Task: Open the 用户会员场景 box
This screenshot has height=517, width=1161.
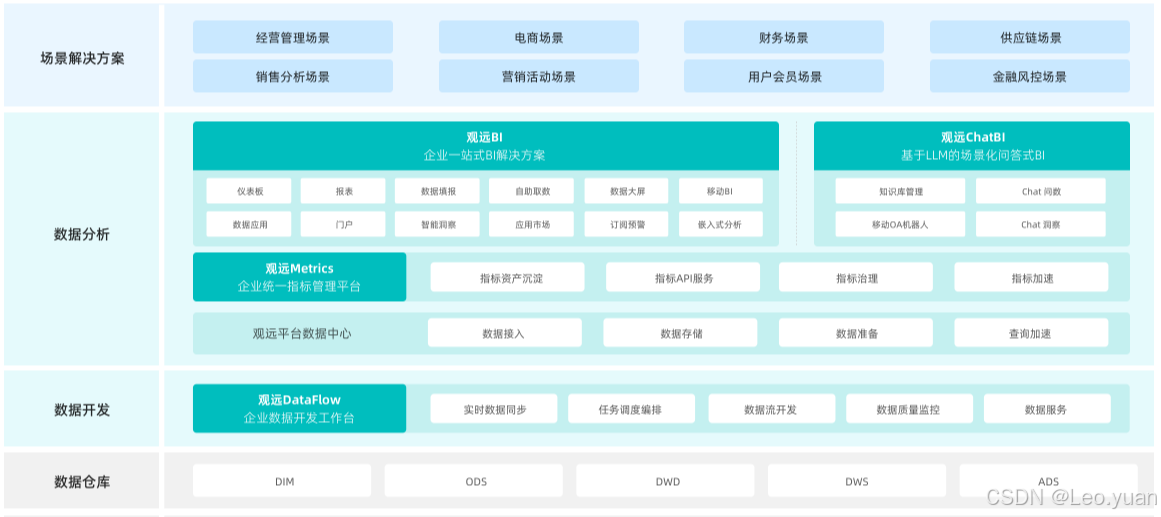Action: click(783, 76)
